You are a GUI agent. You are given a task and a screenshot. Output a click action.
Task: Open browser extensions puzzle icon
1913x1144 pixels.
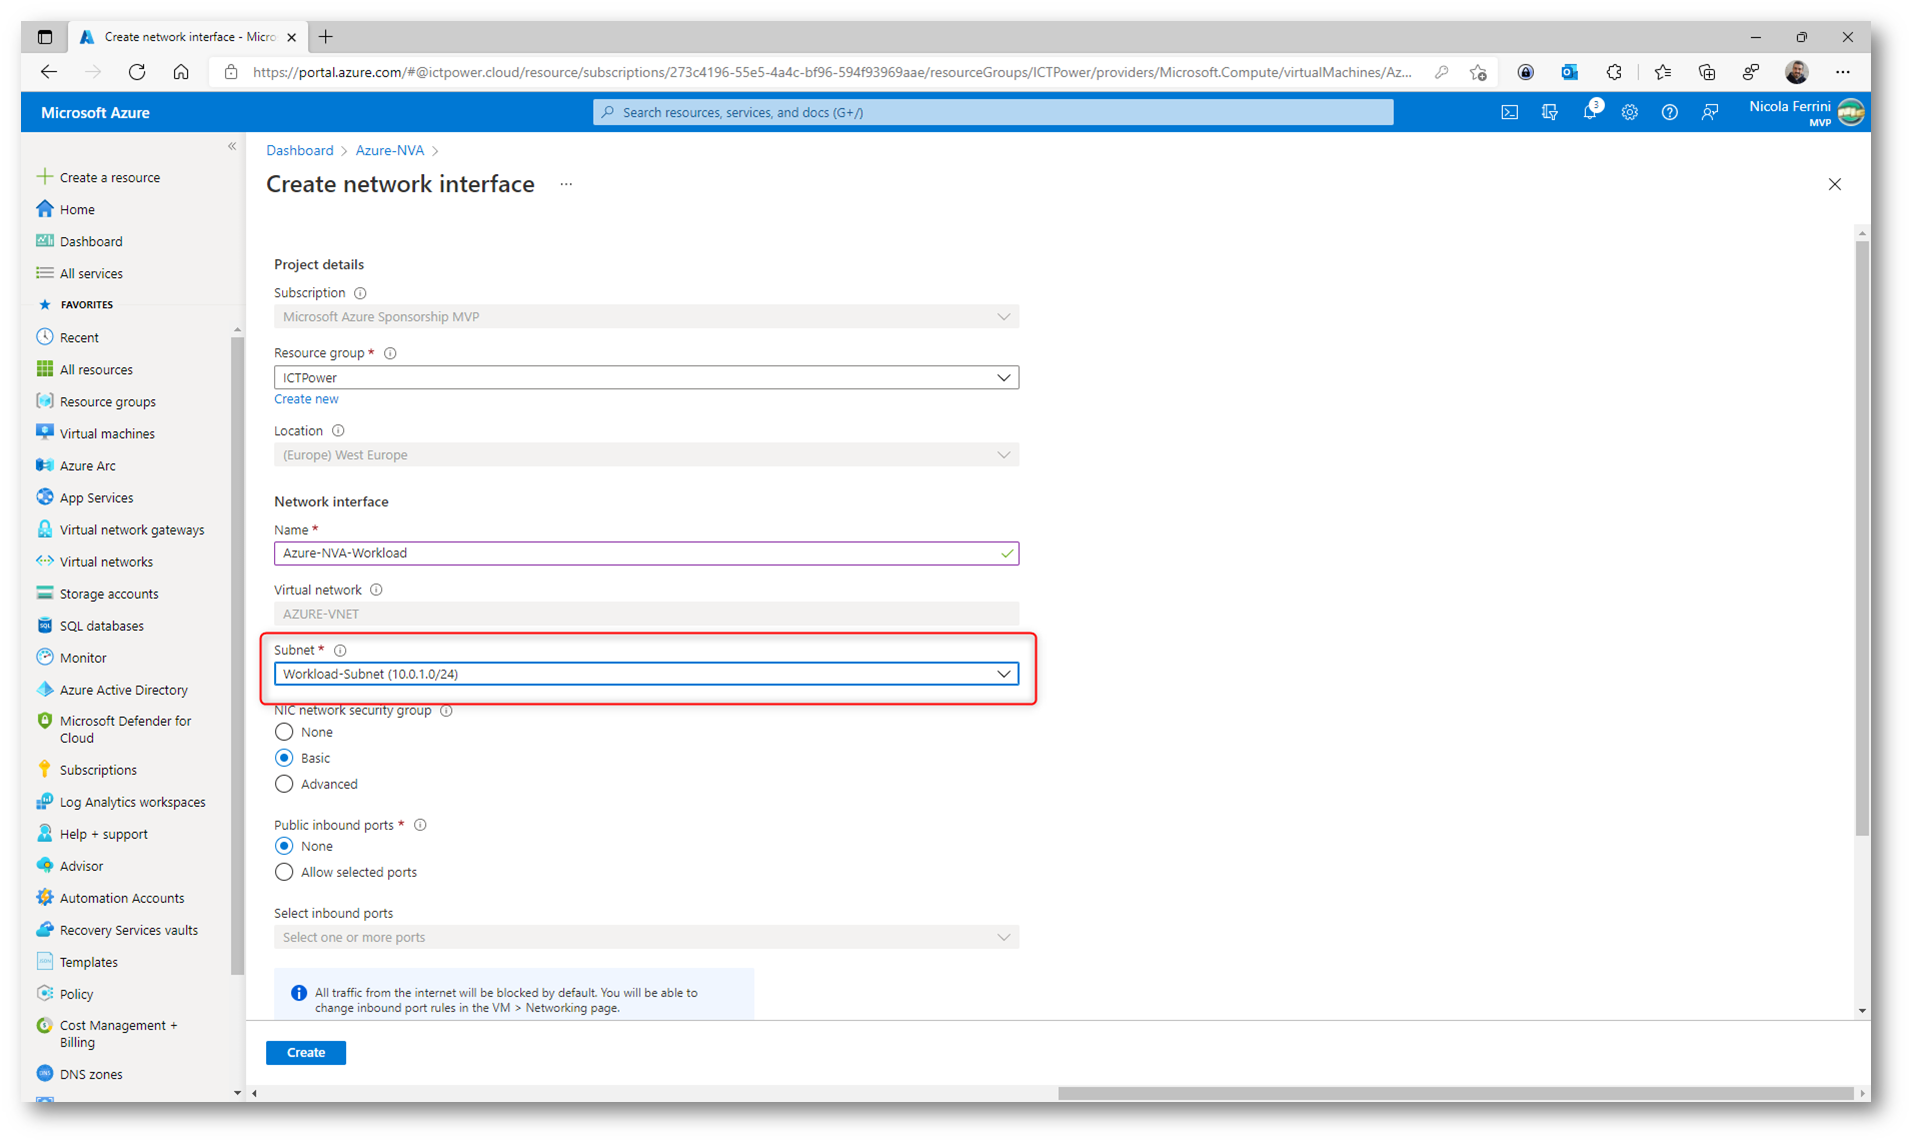pyautogui.click(x=1614, y=72)
